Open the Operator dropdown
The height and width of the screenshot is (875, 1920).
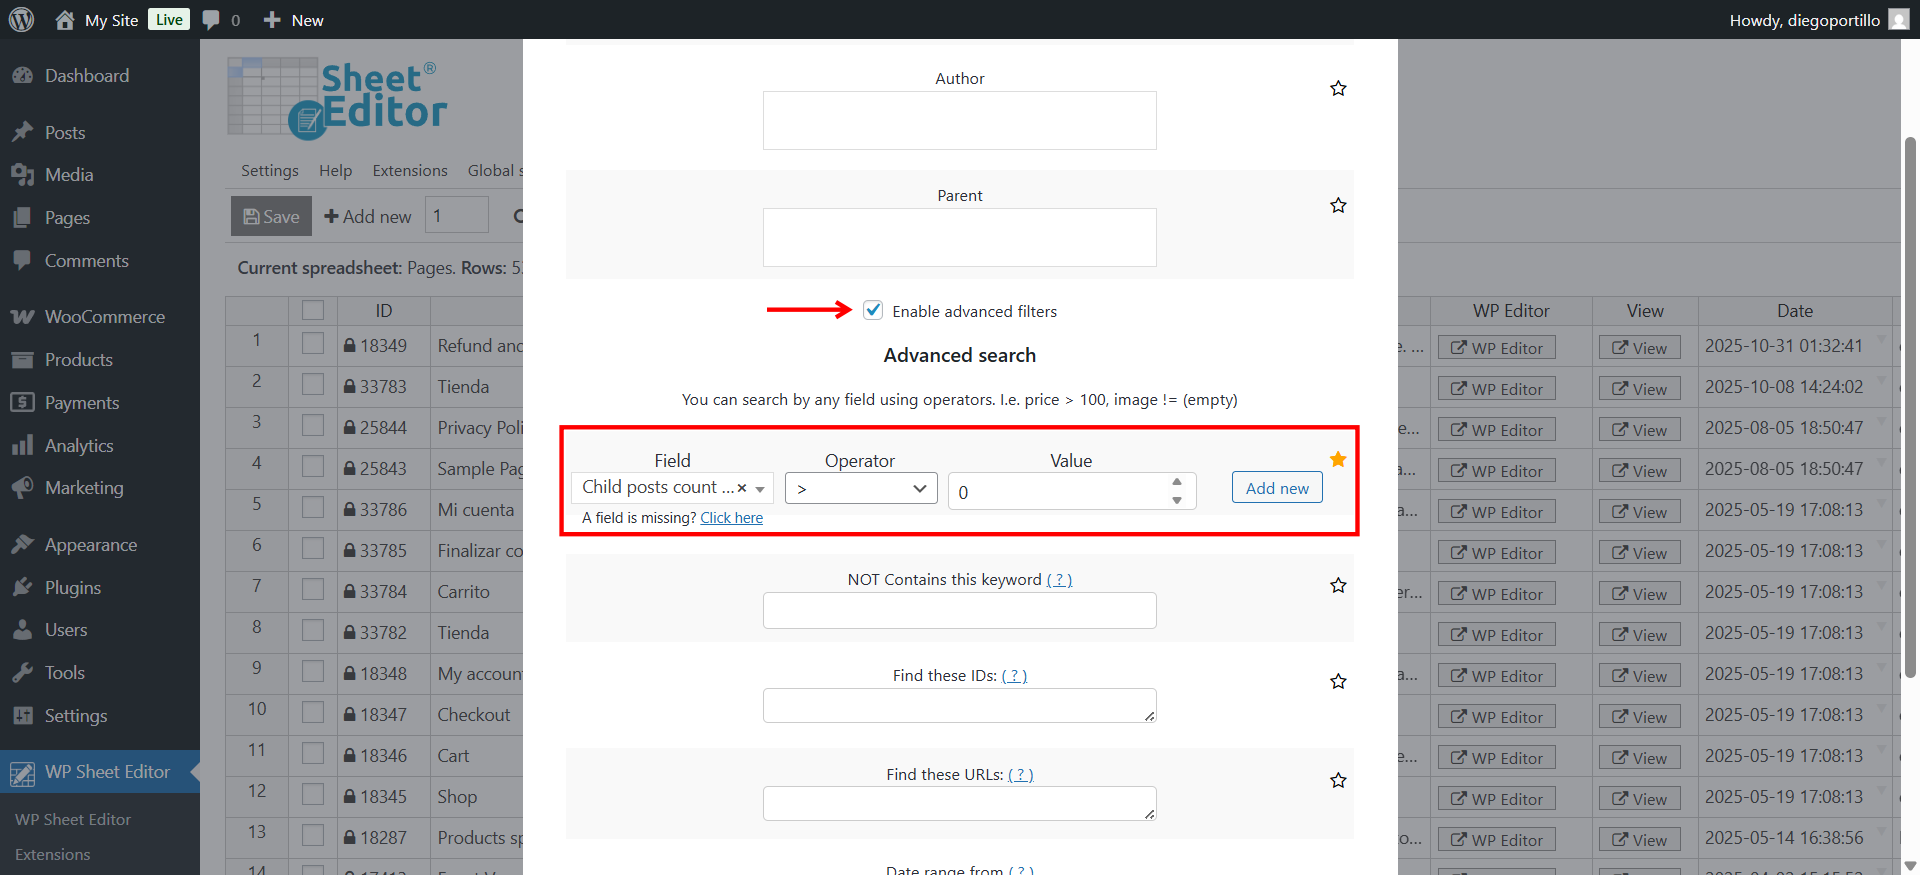860,489
